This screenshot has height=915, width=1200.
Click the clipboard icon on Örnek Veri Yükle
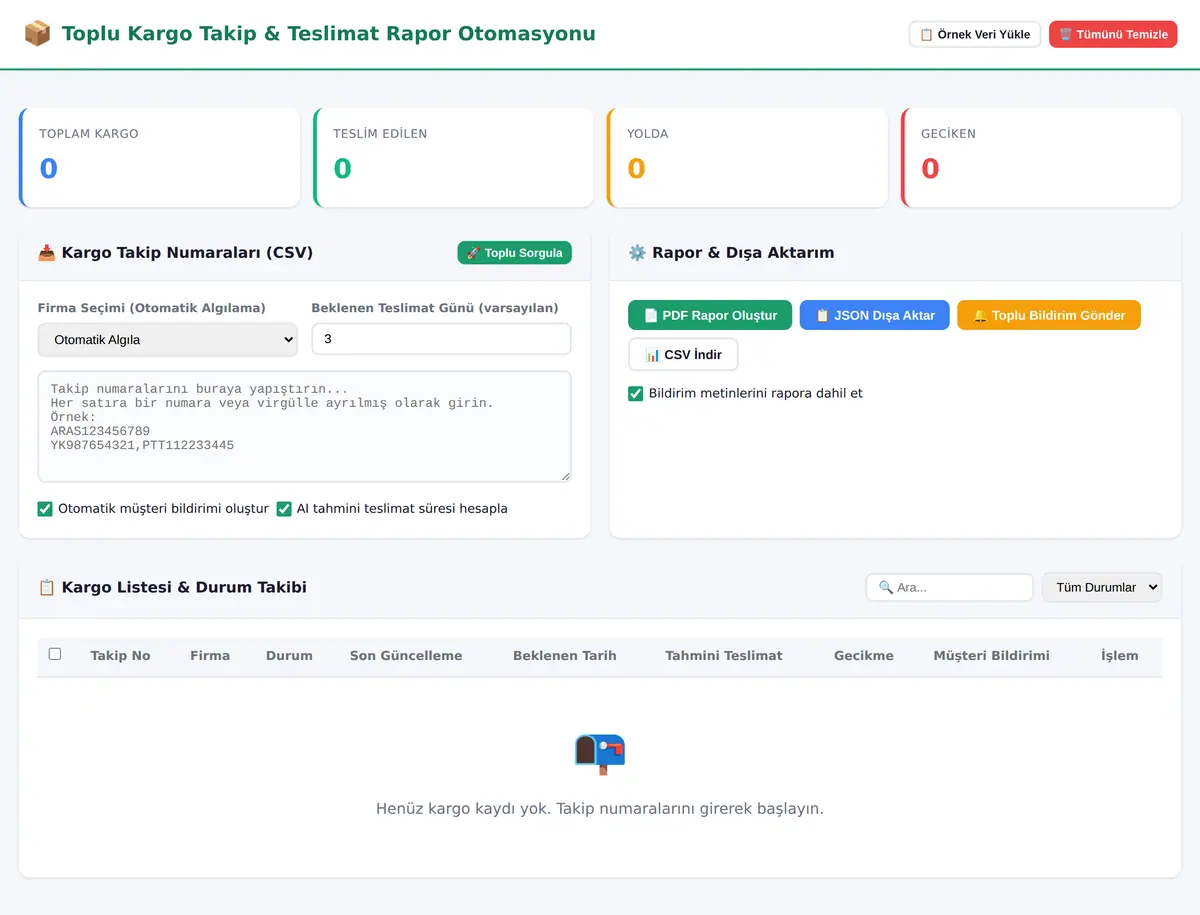[926, 34]
